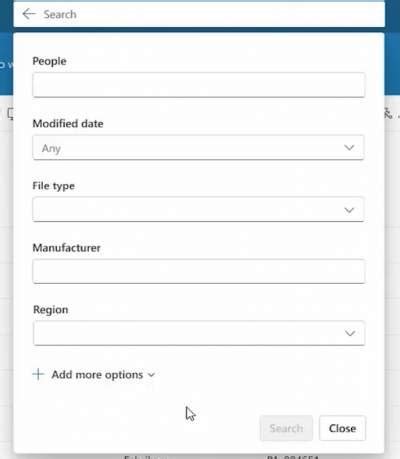Close the advanced search panel
This screenshot has height=459, width=400.
coord(342,428)
